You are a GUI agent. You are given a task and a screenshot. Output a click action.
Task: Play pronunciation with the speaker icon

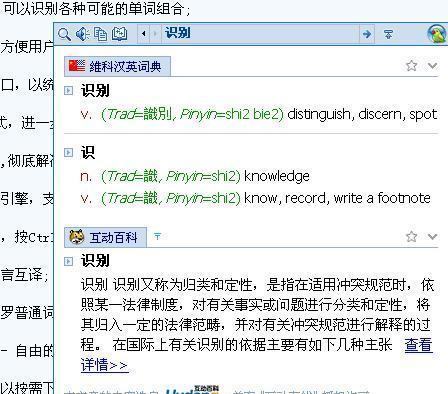(x=82, y=34)
